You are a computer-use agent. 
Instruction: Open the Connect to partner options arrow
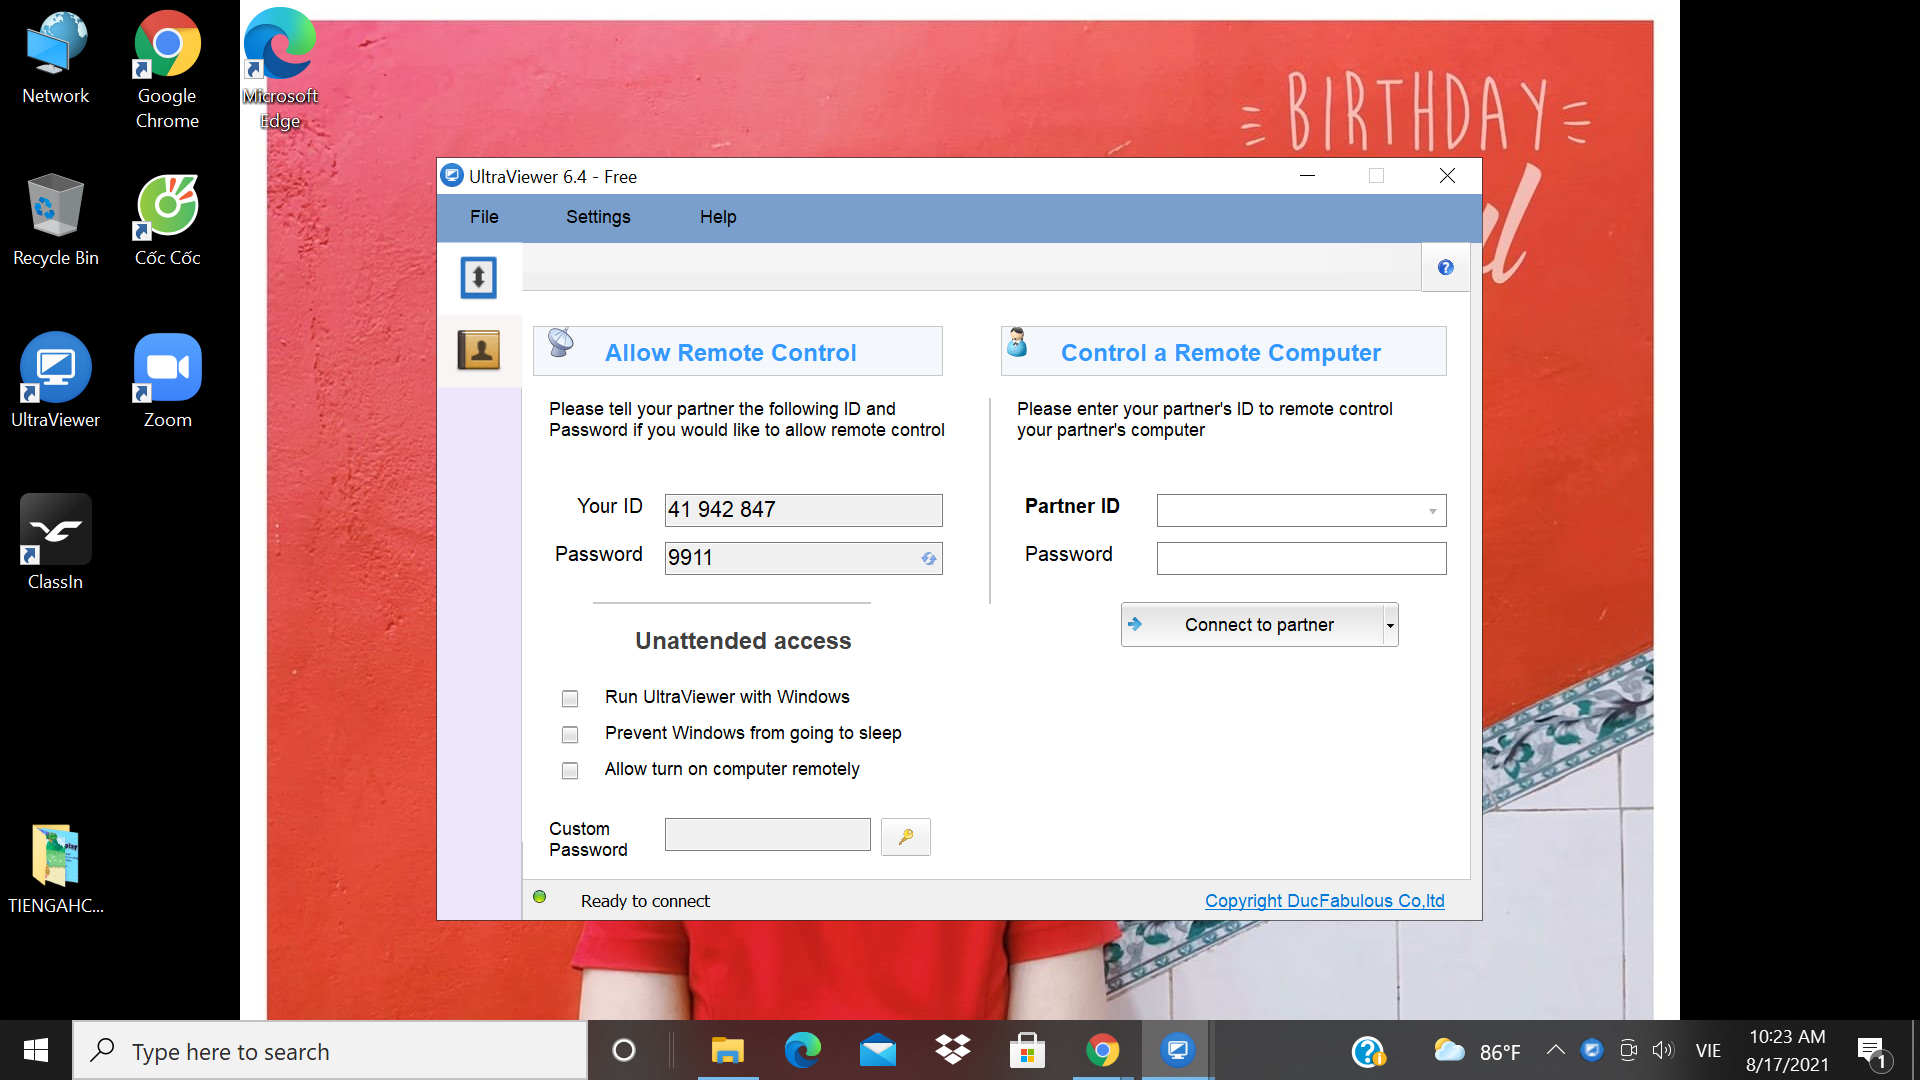1390,625
